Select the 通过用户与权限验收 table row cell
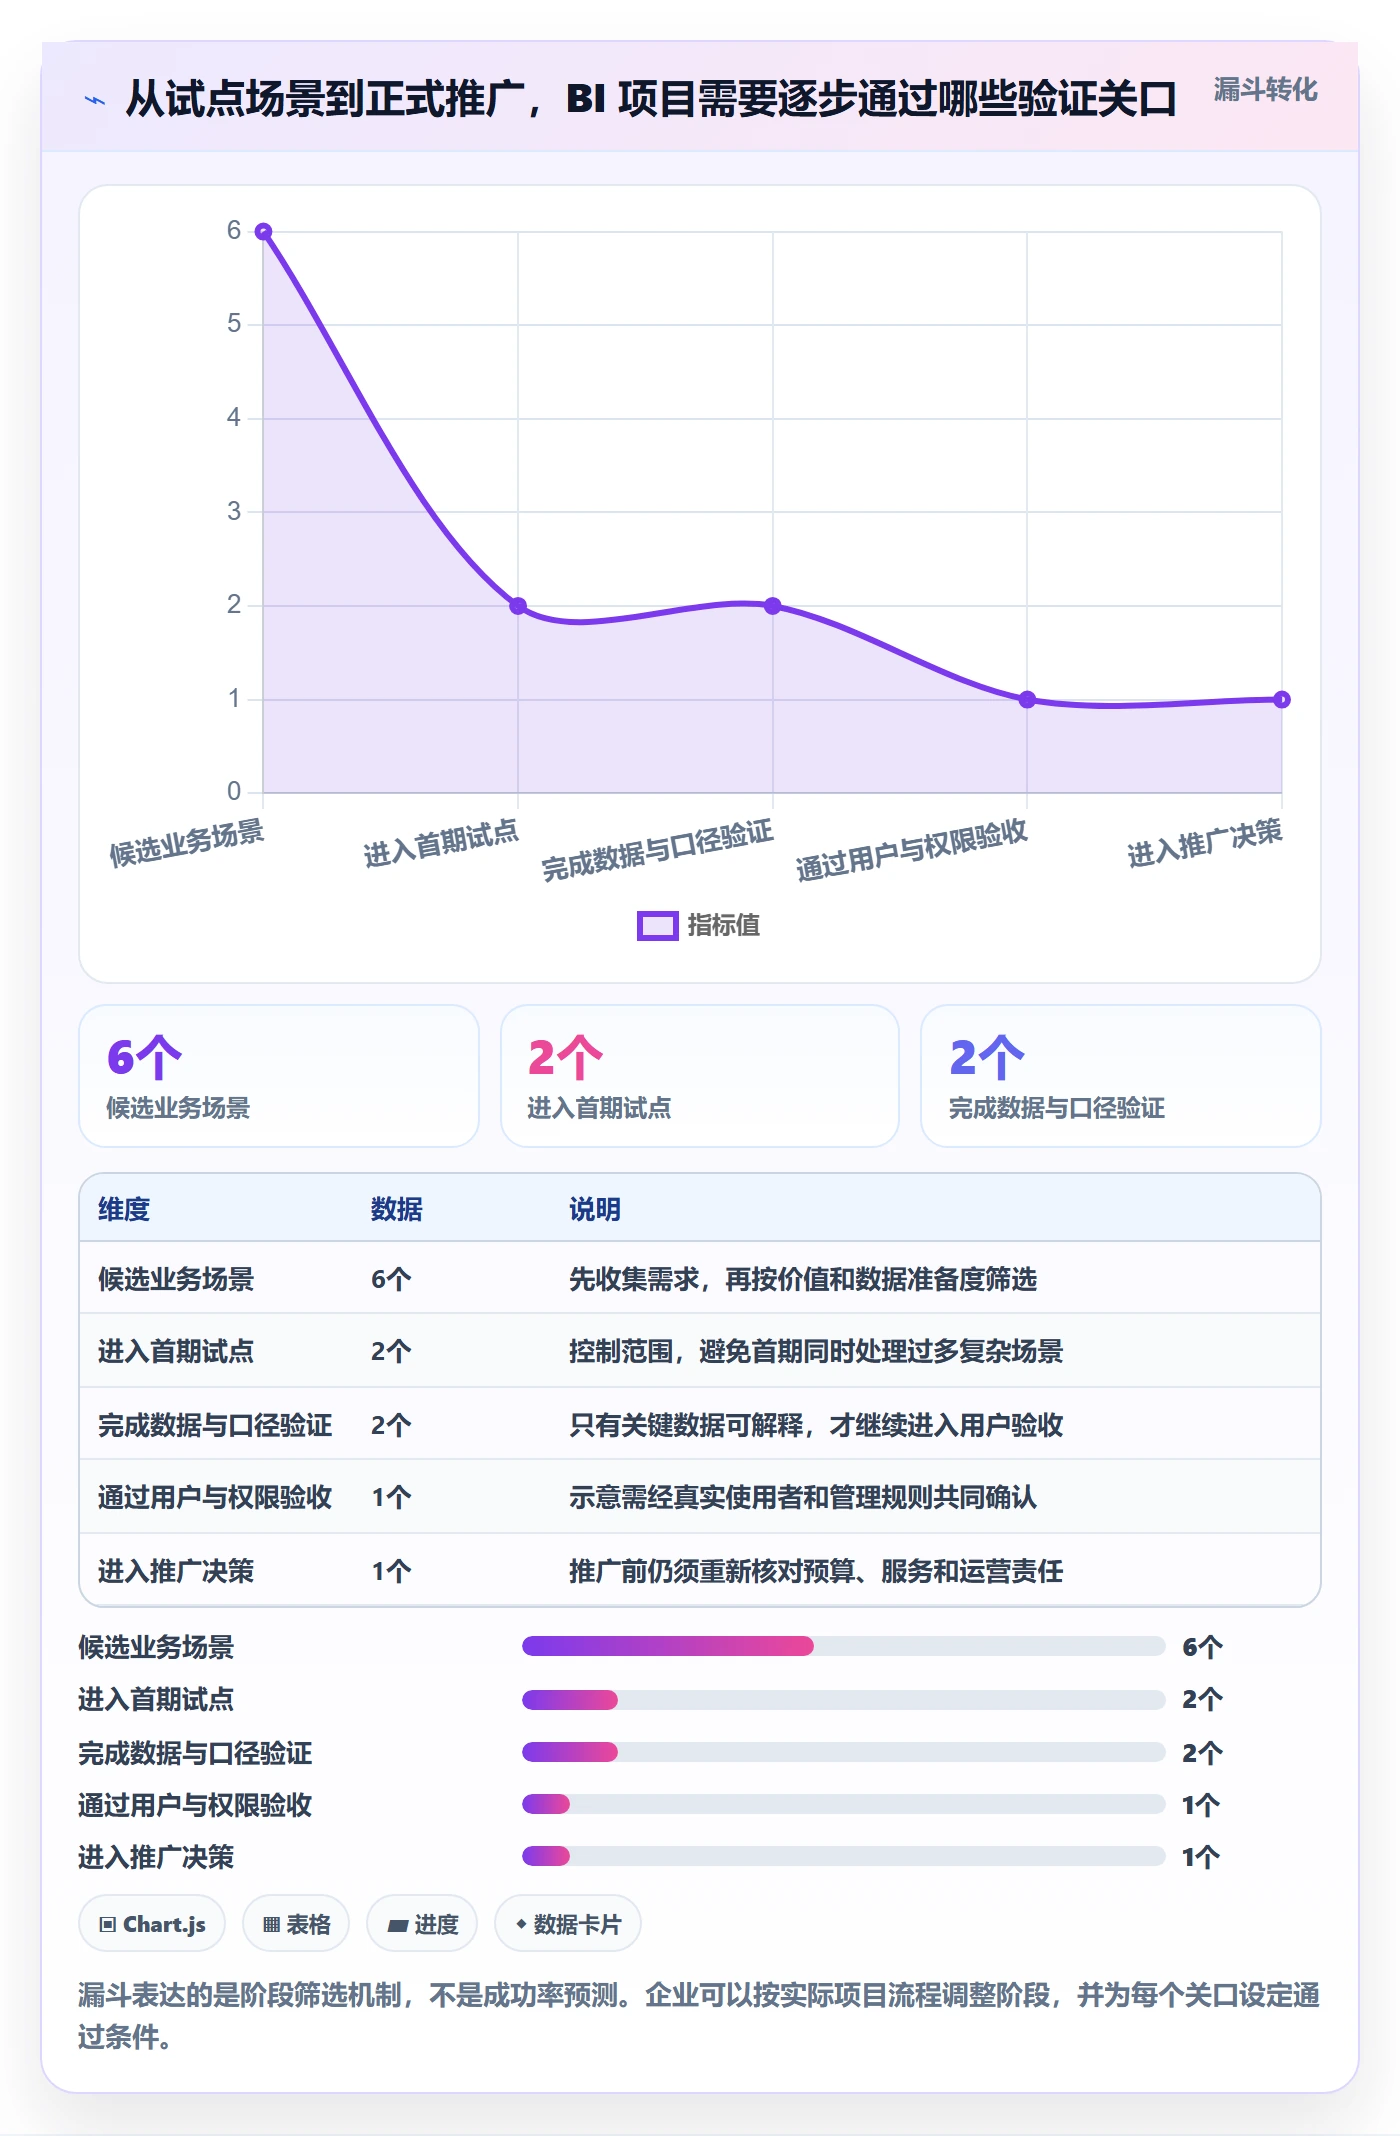This screenshot has height=2136, width=1400. [x=215, y=1497]
